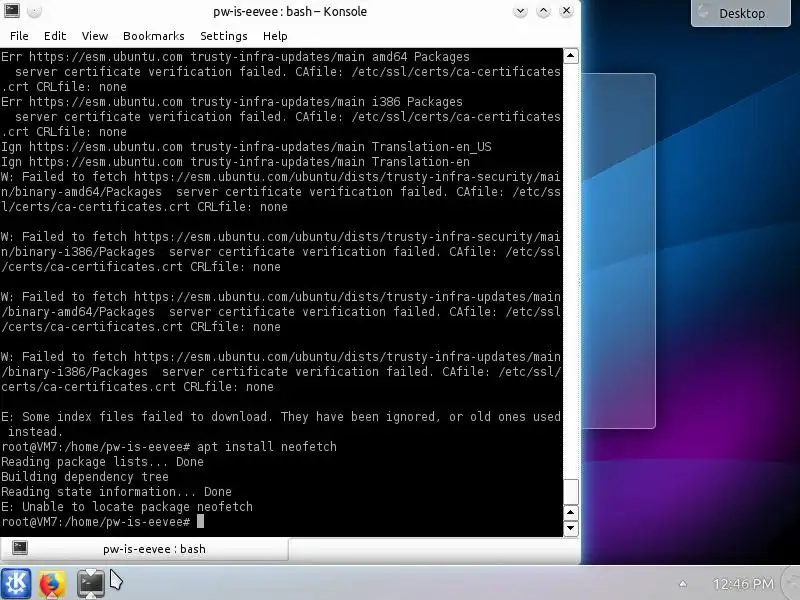Open the Help menu

[275, 36]
